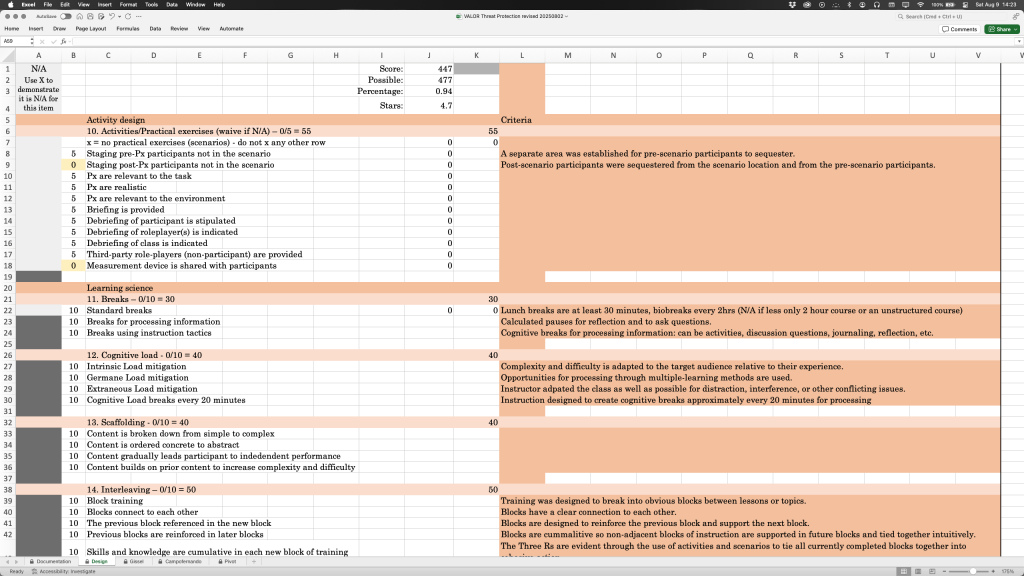Select the Percentage value 0.94 cell
This screenshot has height=576, width=1024.
click(429, 91)
